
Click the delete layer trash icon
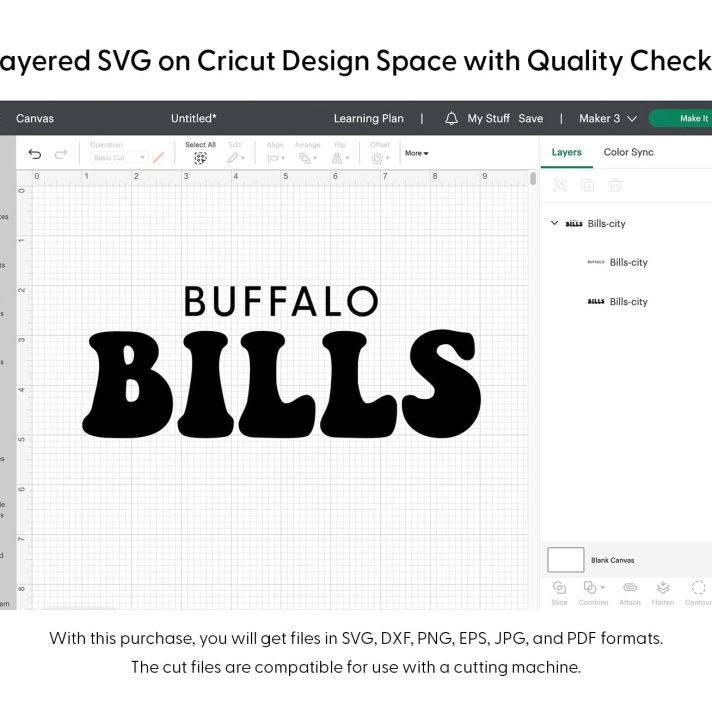pyautogui.click(x=615, y=185)
